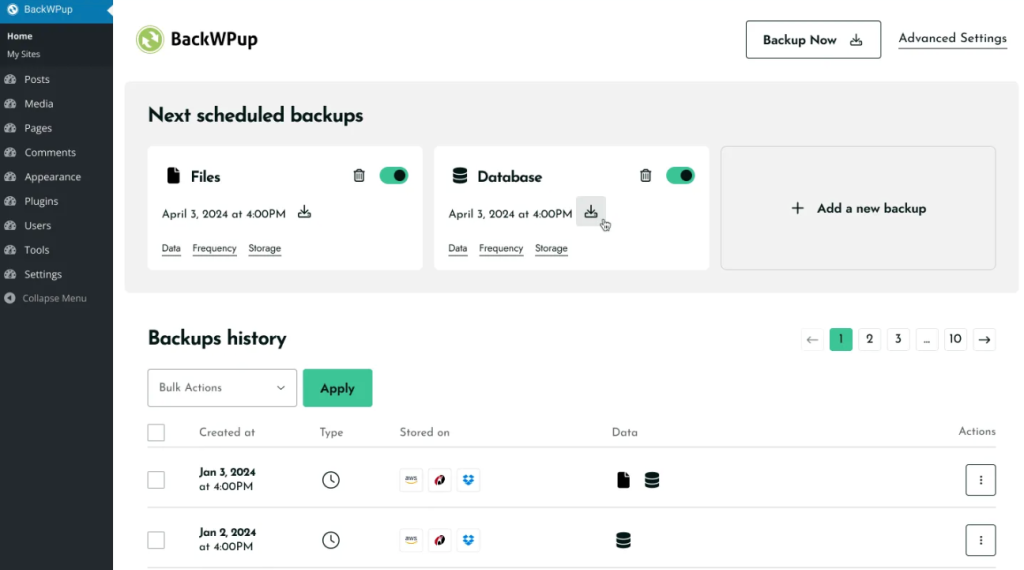Image resolution: width=1024 pixels, height=570 pixels.
Task: Open Advanced Settings link
Action: (x=952, y=39)
